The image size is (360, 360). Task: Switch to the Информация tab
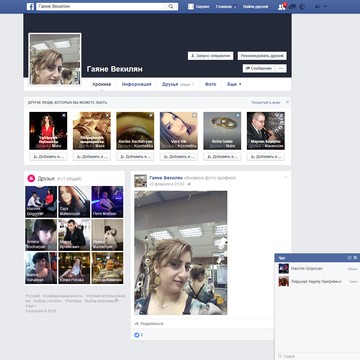(136, 84)
